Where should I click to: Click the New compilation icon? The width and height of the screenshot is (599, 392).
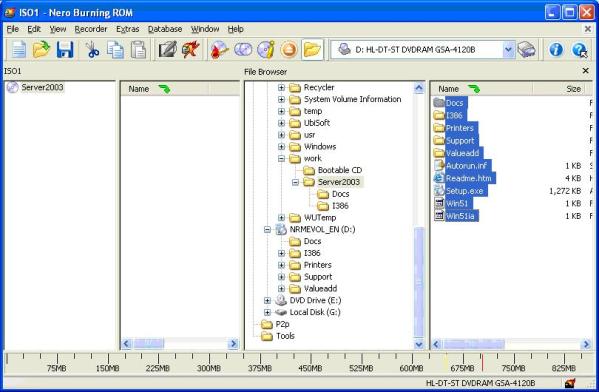tap(18, 50)
